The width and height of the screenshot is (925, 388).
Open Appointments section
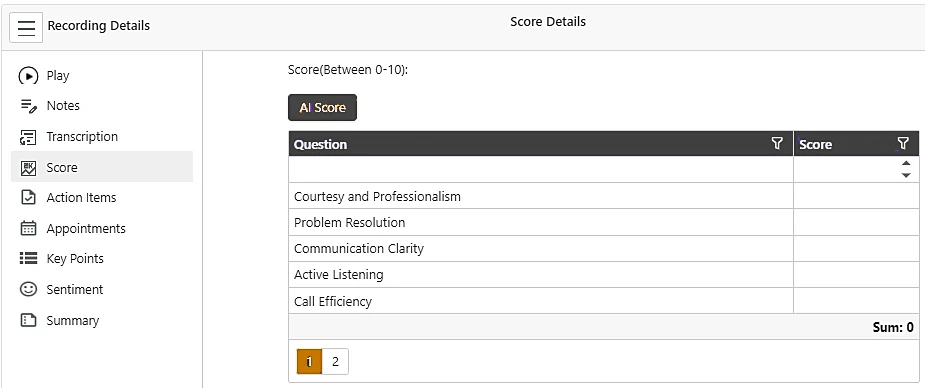point(101,228)
